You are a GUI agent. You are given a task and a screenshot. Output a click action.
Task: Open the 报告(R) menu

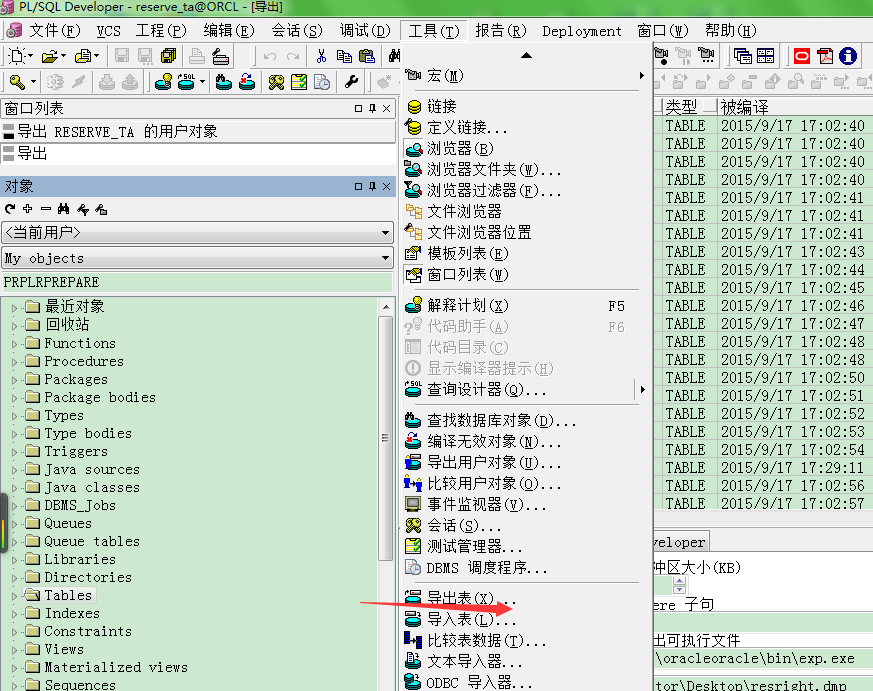point(501,31)
